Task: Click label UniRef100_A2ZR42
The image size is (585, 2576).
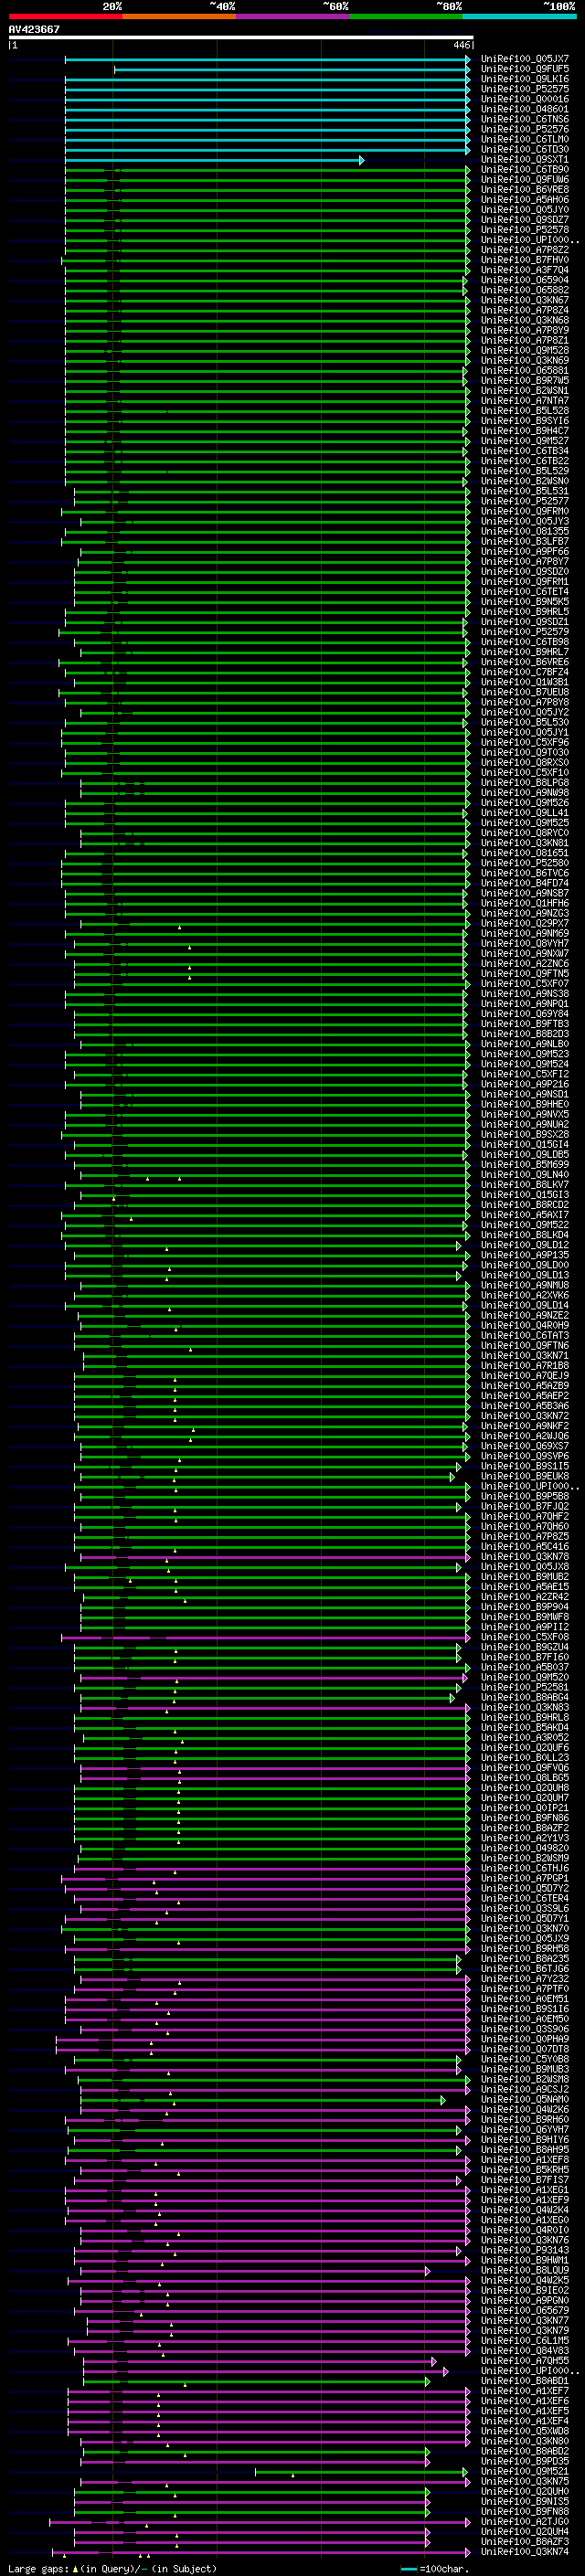Action: (x=525, y=1596)
